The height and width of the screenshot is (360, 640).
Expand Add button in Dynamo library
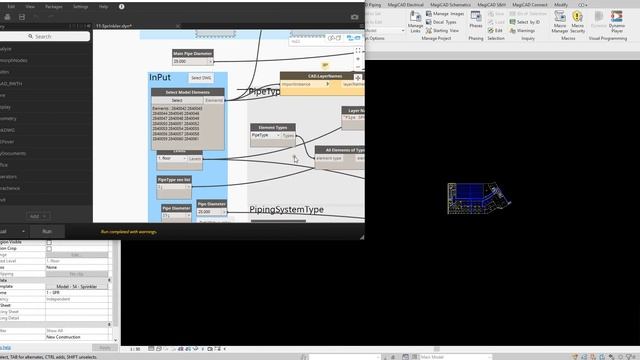38,216
